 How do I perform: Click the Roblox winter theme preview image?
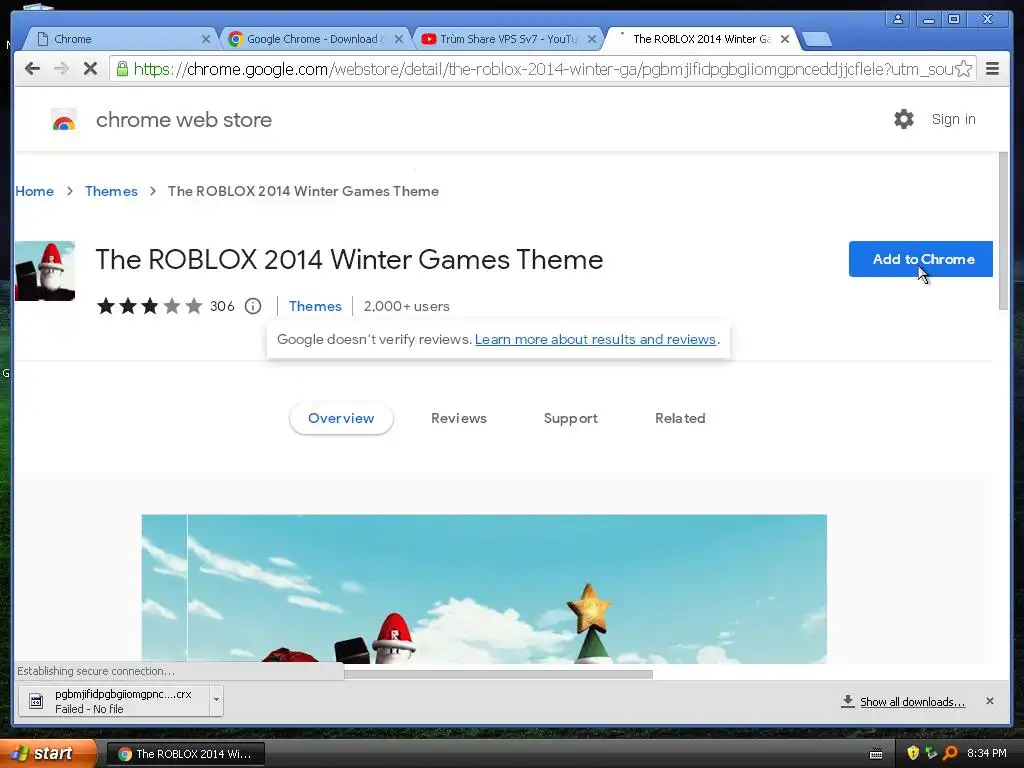tap(484, 589)
